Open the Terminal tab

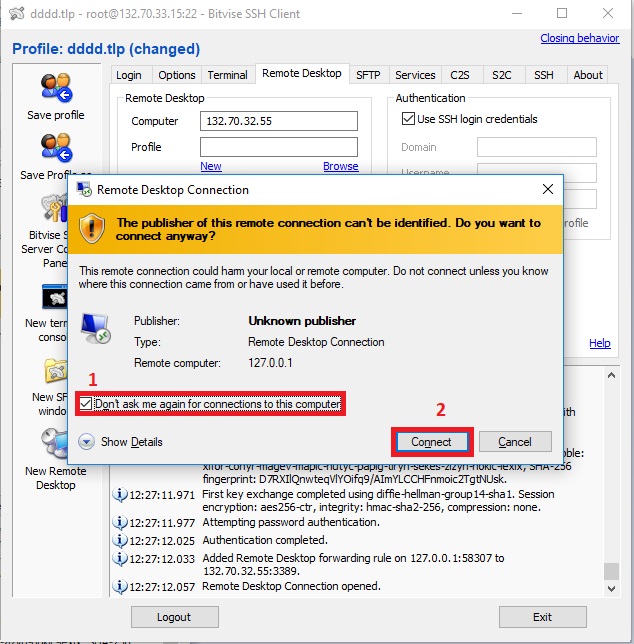[x=227, y=75]
